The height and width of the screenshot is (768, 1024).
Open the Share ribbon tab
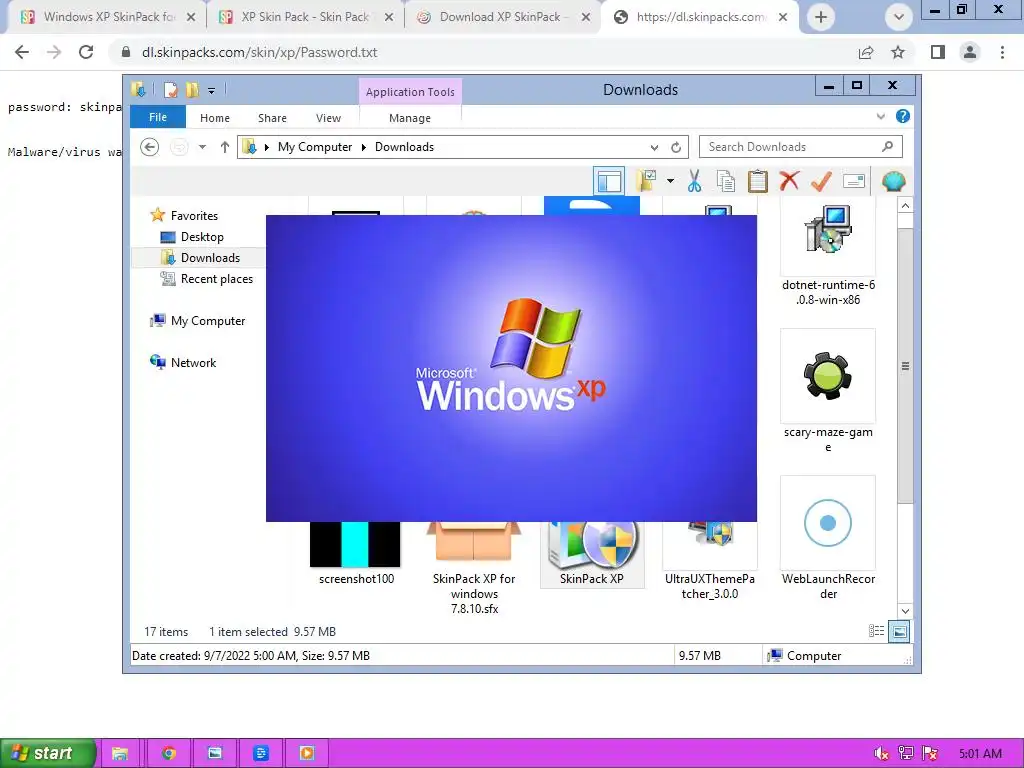(x=272, y=118)
